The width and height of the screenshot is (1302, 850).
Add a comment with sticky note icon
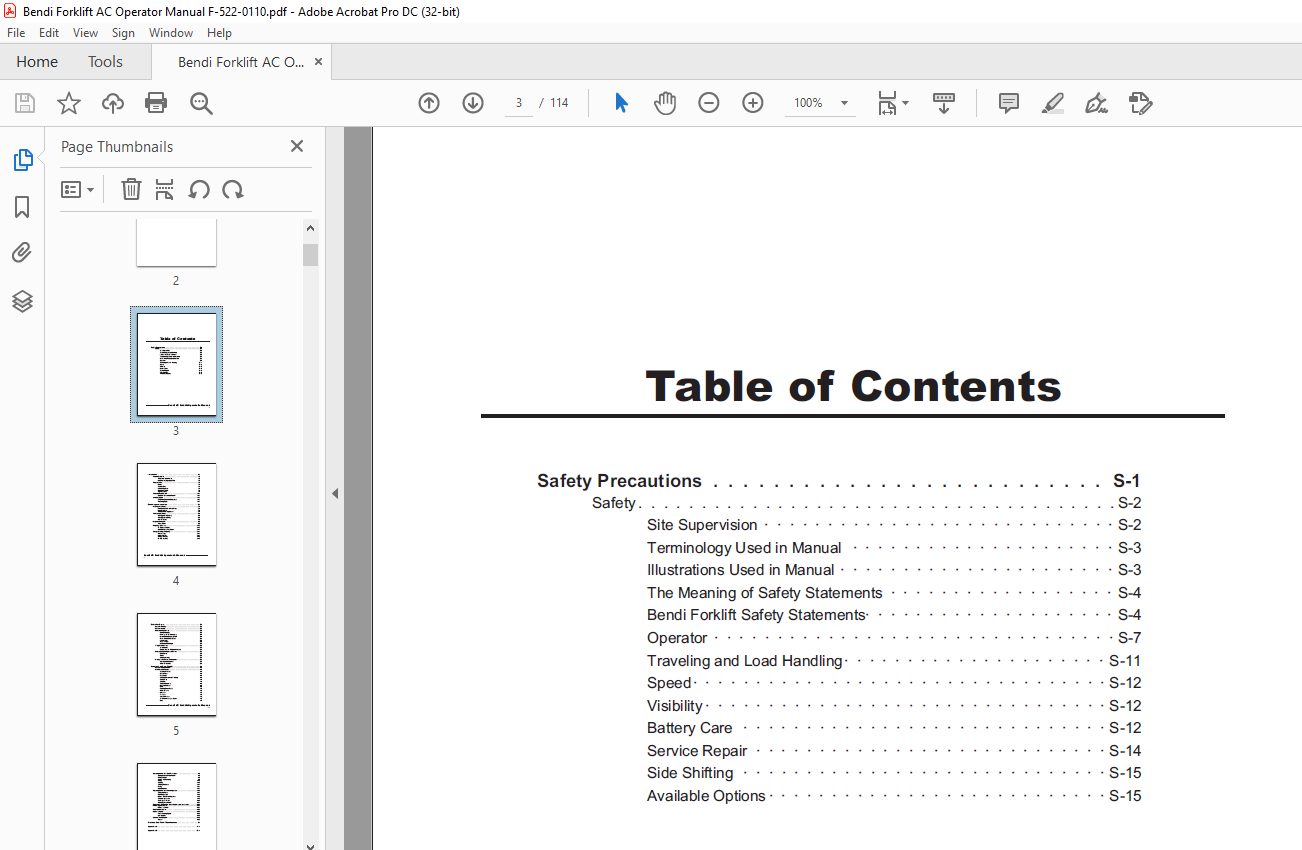coord(1009,103)
